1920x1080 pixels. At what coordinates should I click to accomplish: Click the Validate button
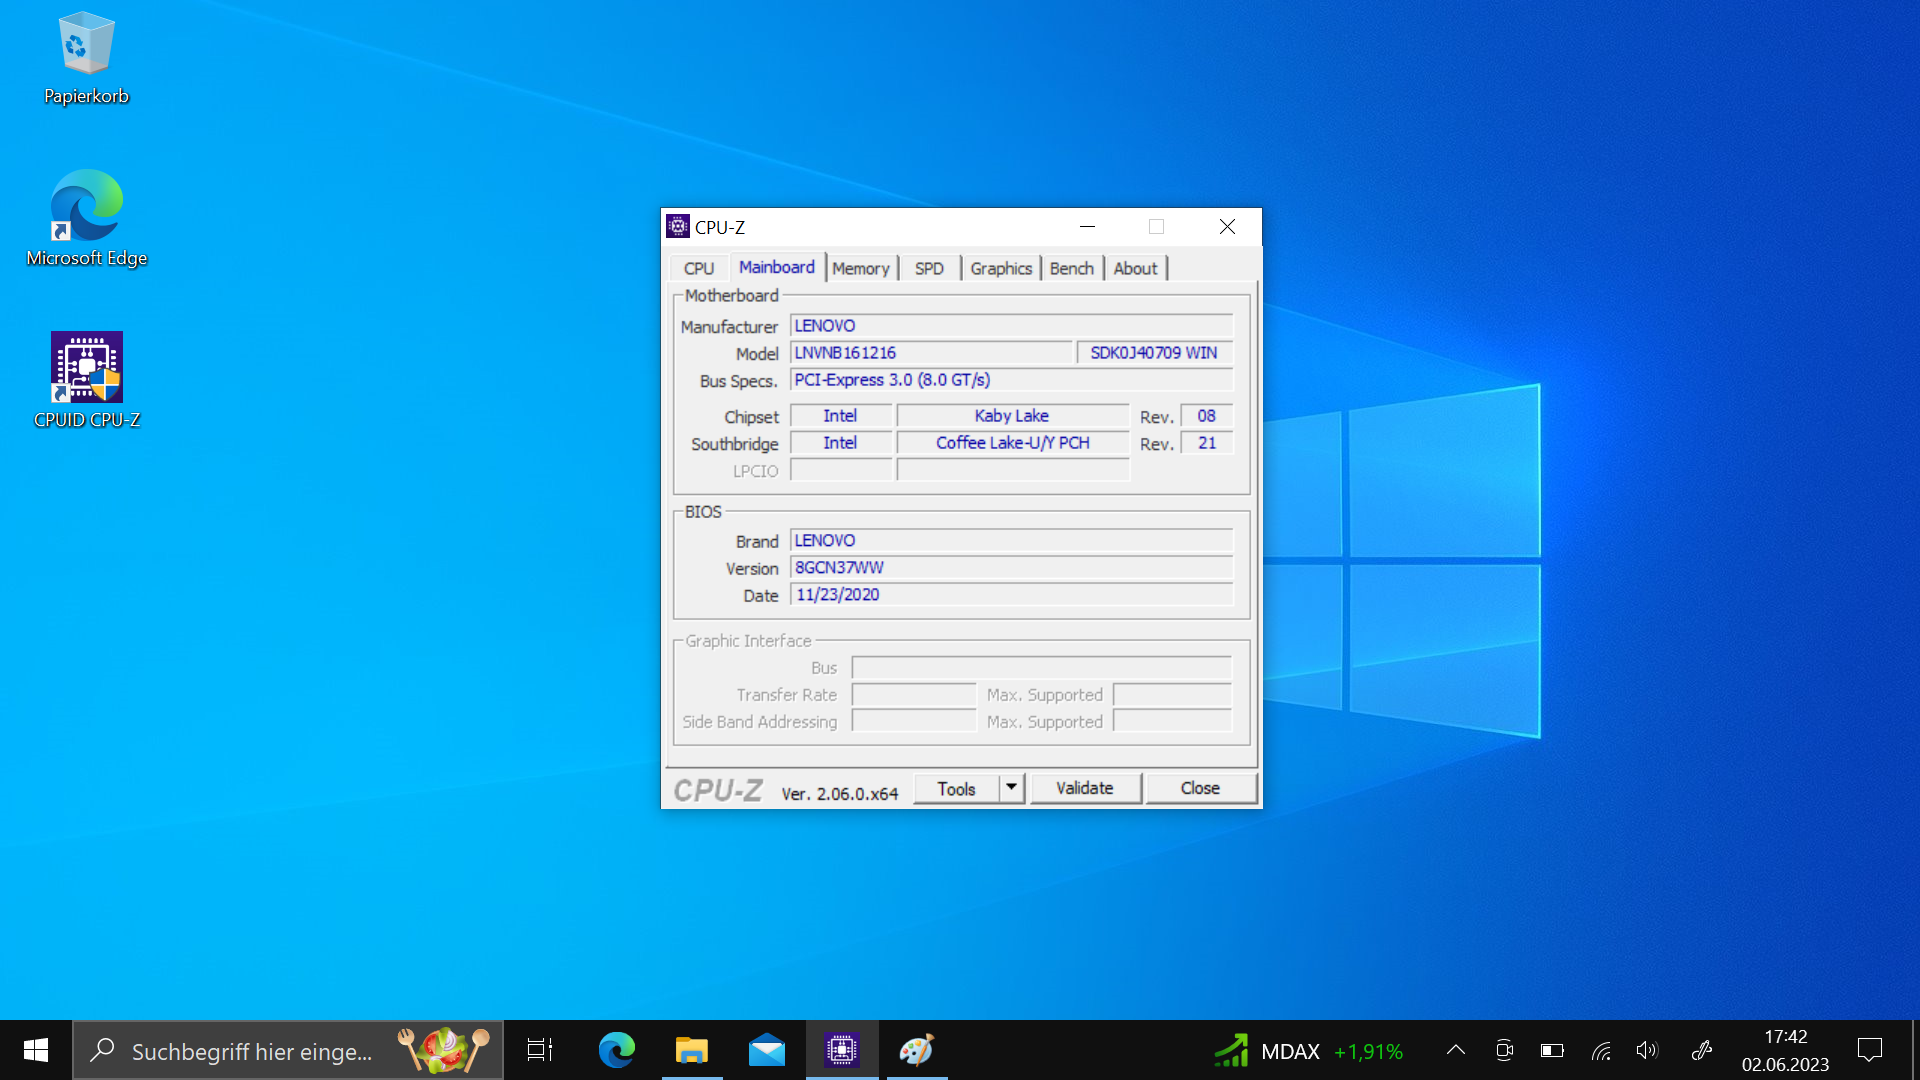click(x=1085, y=788)
